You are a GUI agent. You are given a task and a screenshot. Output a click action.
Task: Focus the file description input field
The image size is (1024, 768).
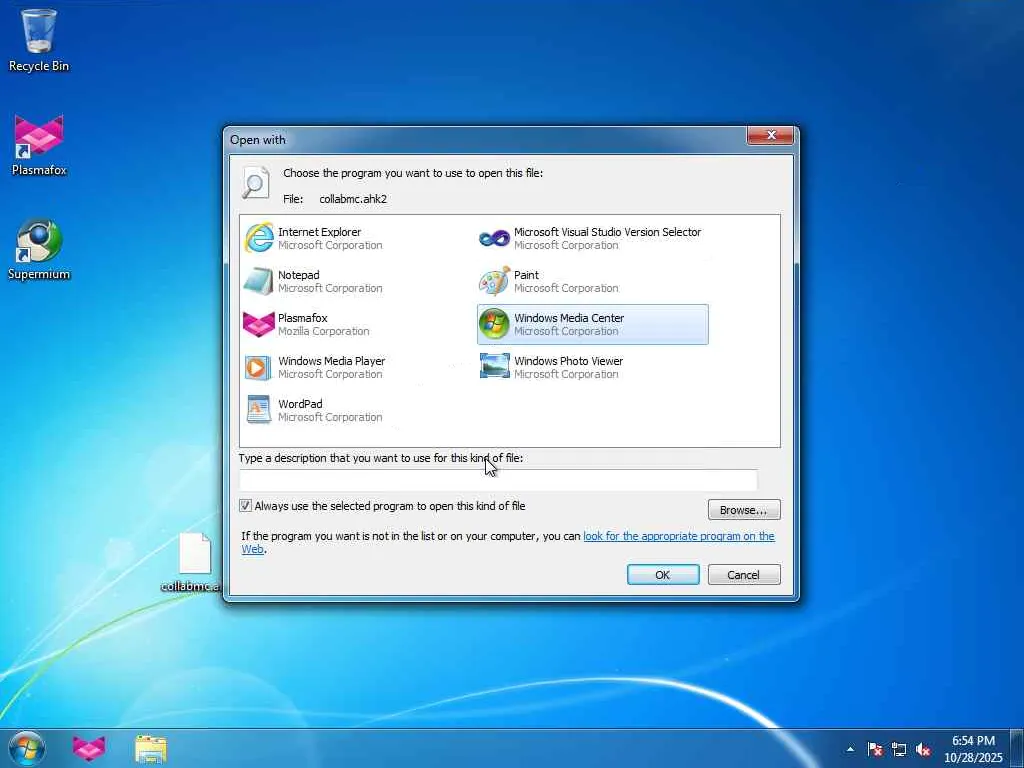(498, 480)
